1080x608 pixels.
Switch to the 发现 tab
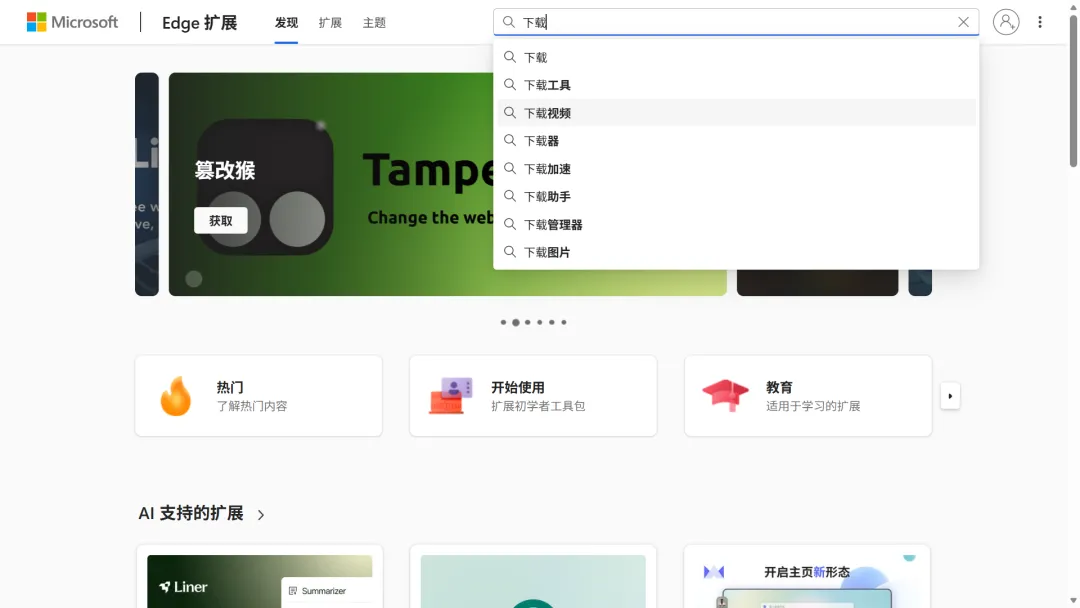pyautogui.click(x=287, y=23)
